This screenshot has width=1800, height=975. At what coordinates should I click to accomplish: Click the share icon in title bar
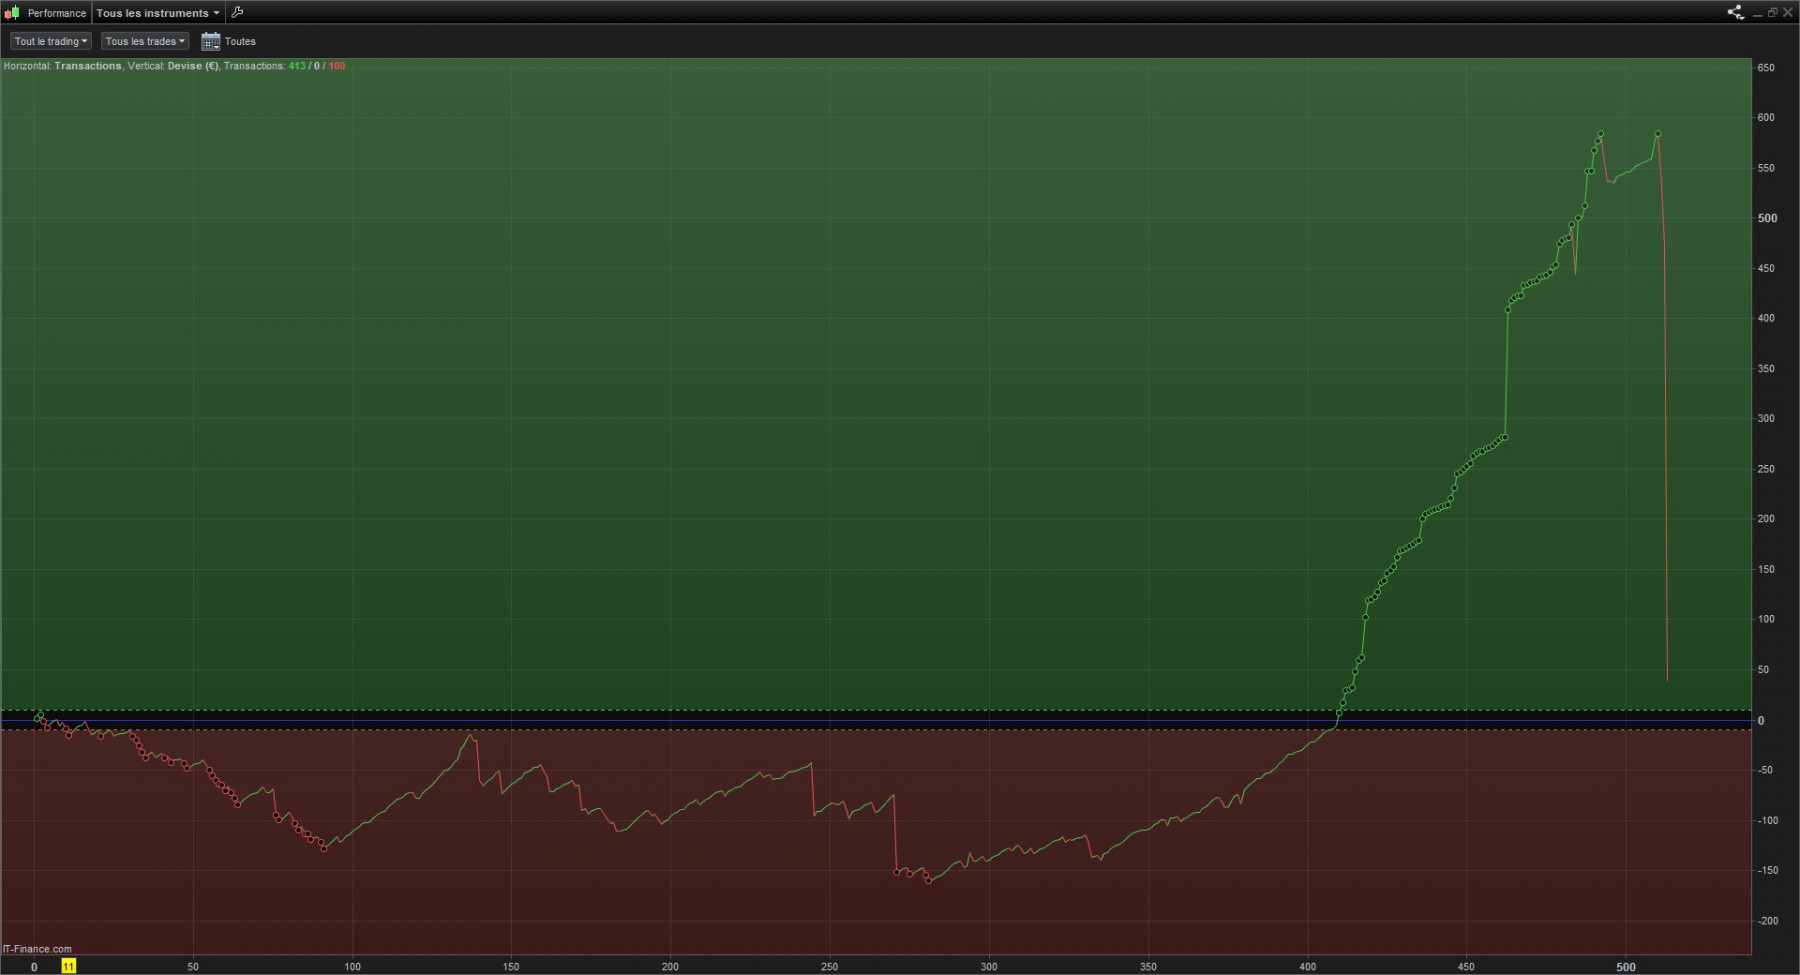pos(1735,13)
